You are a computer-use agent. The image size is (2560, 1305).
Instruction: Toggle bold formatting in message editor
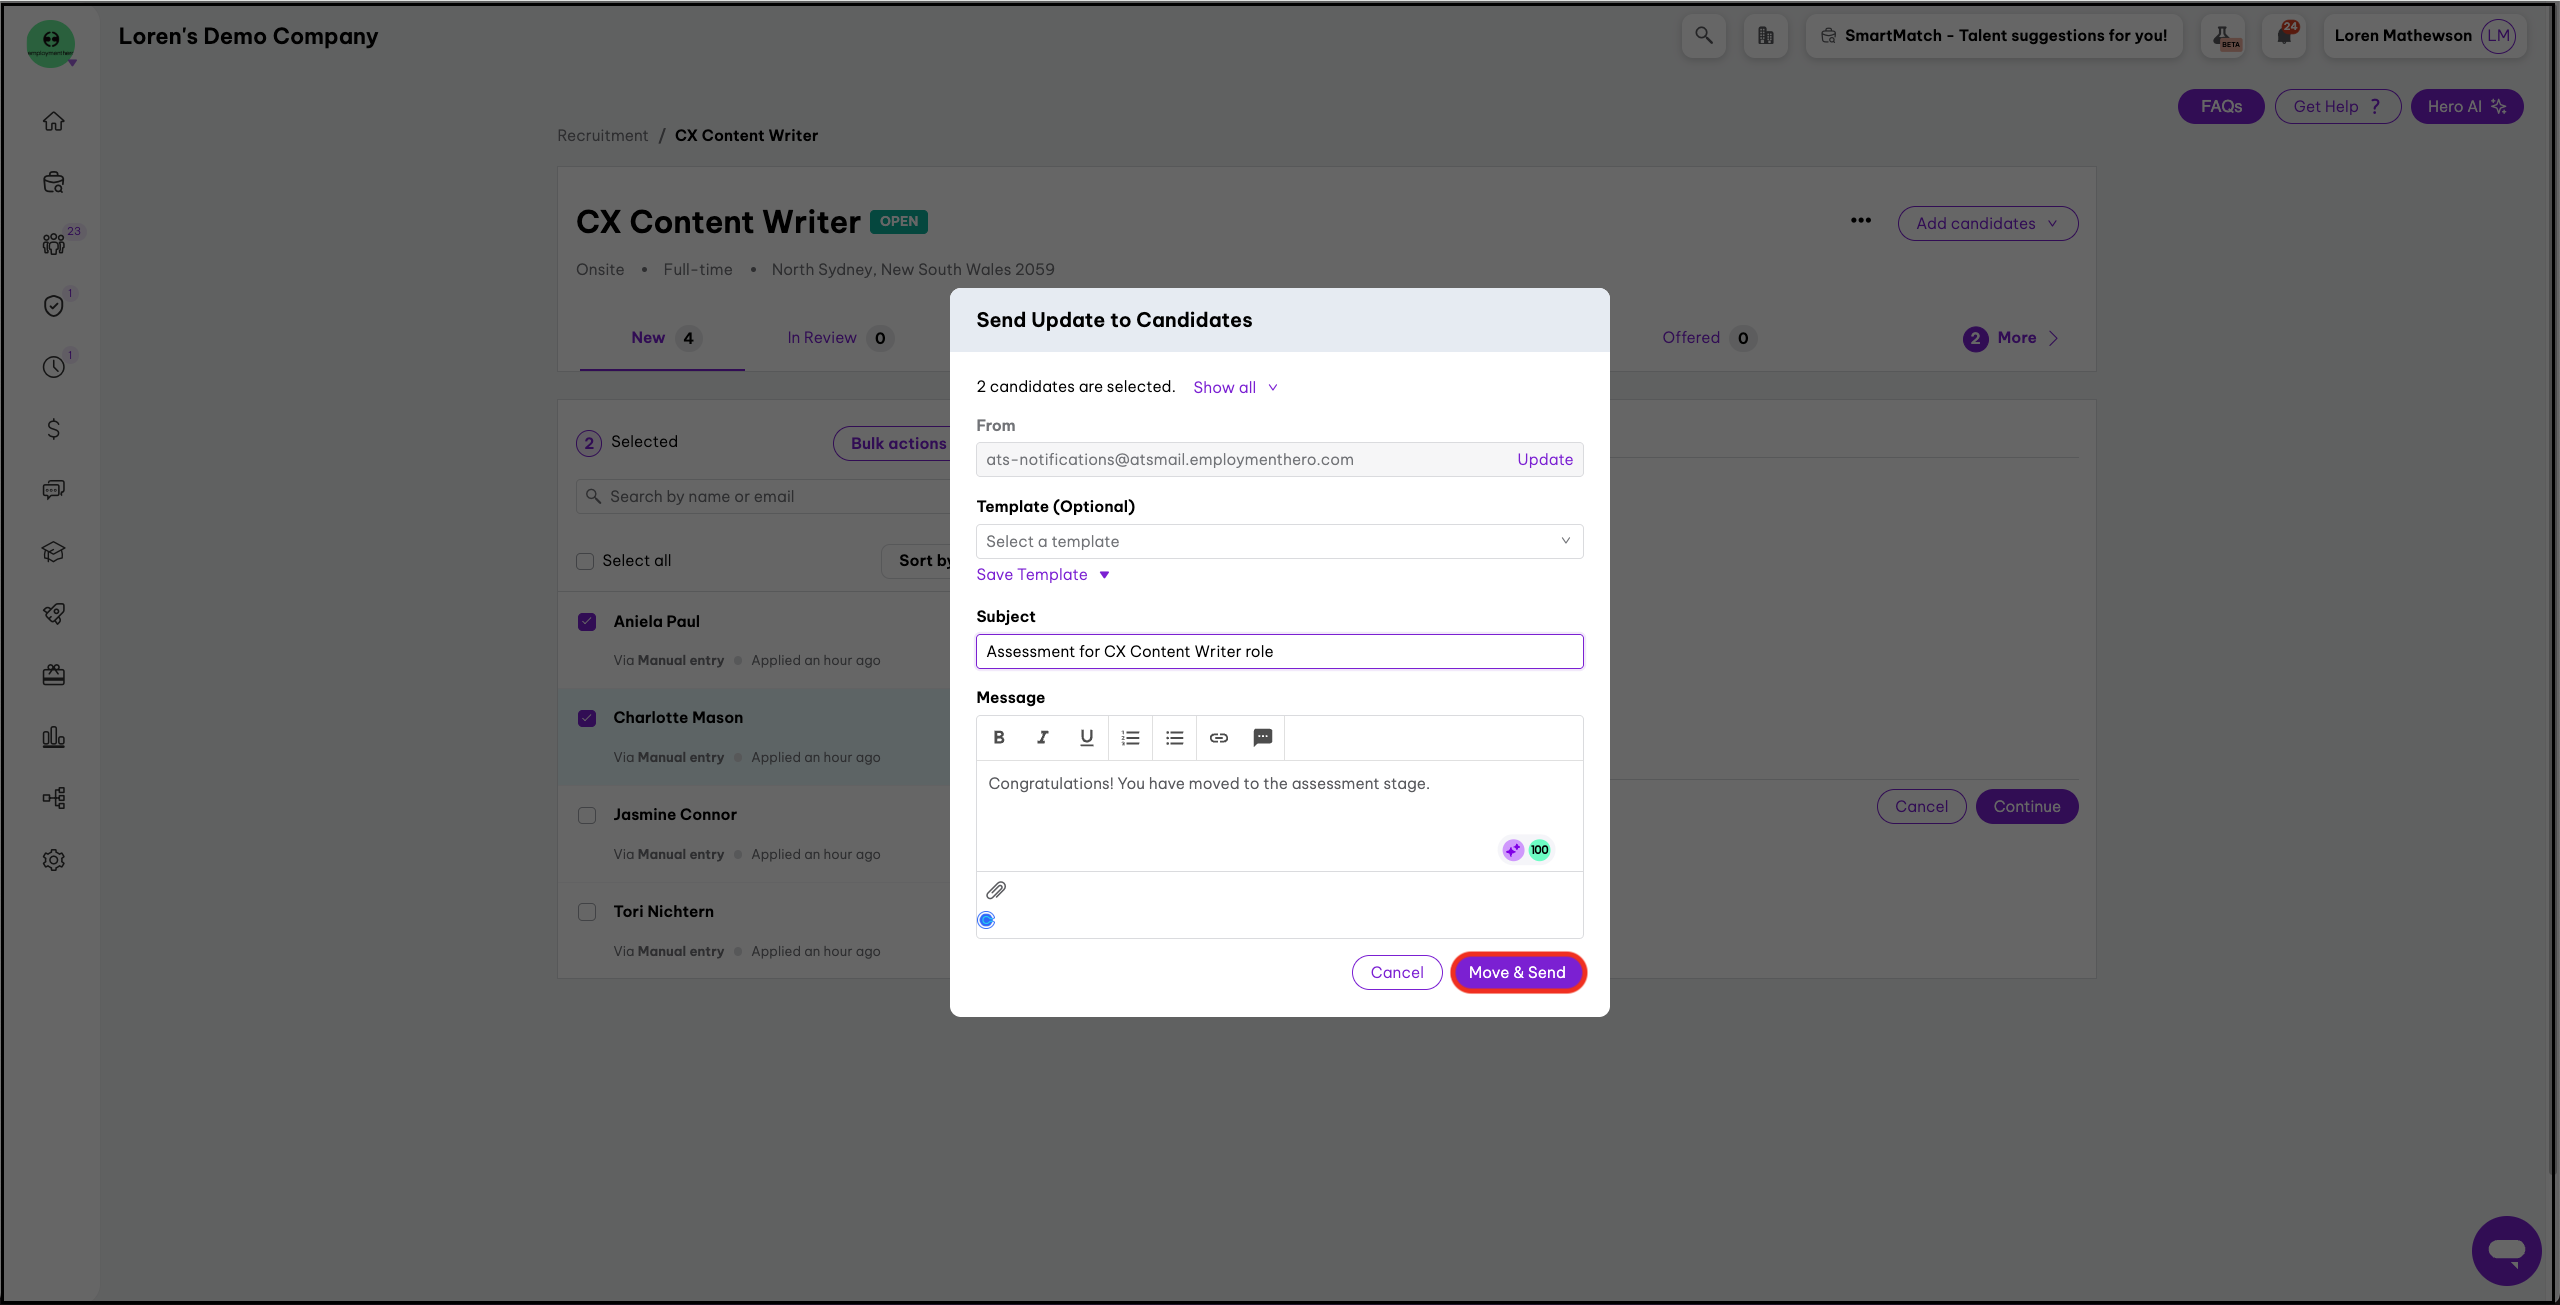pos(998,738)
